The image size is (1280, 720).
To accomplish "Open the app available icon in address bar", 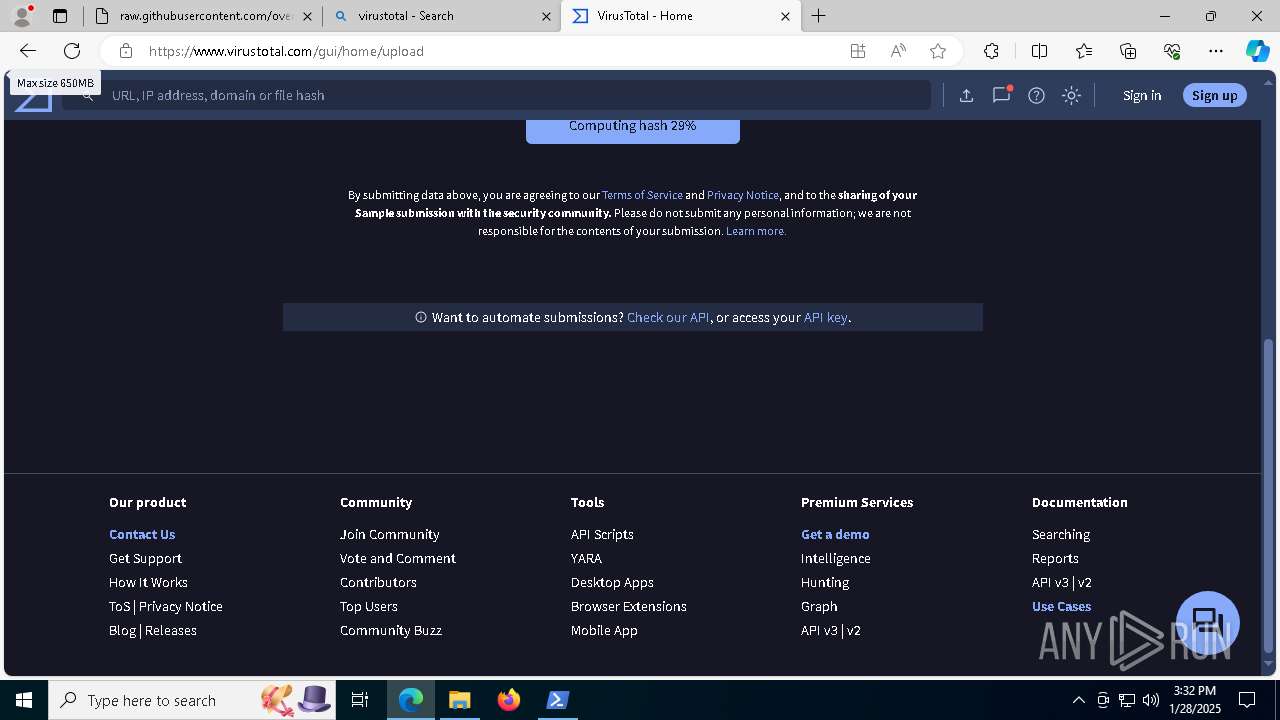I will pyautogui.click(x=857, y=51).
